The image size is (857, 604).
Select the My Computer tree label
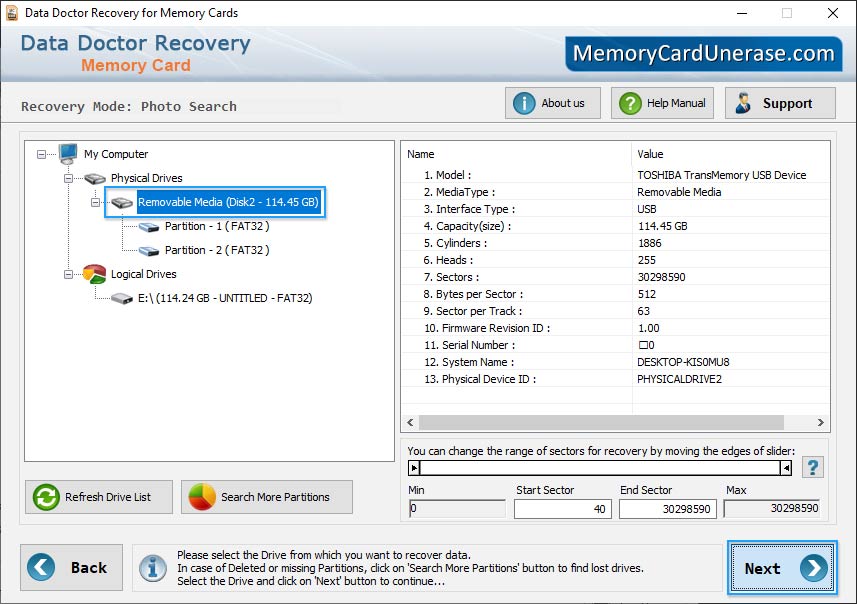tap(116, 154)
